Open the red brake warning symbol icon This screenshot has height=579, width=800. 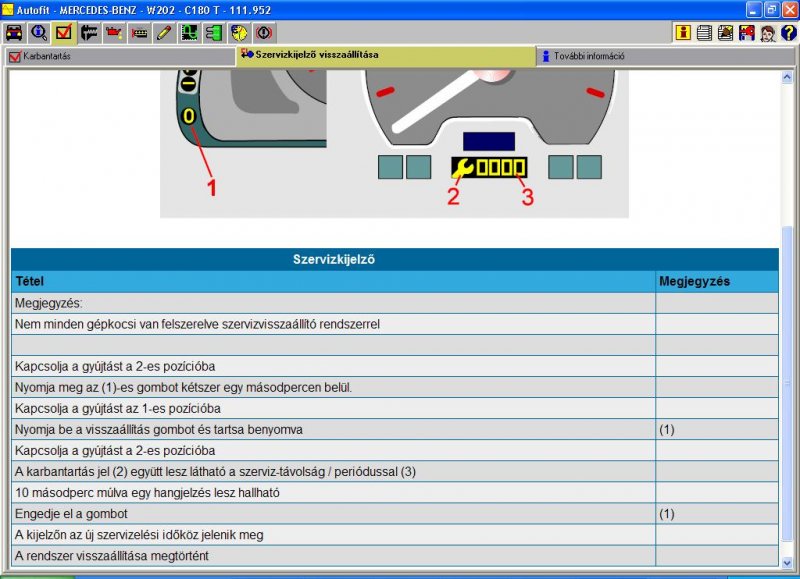click(264, 33)
